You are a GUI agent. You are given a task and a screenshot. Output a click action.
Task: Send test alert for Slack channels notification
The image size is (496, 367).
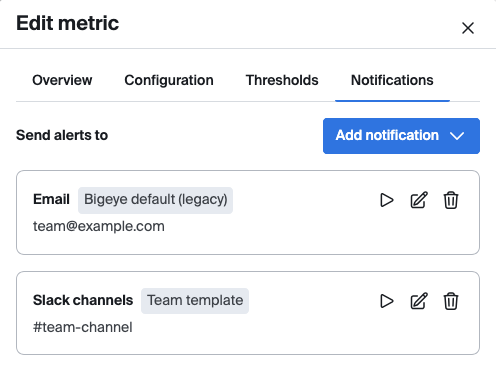pos(387,301)
